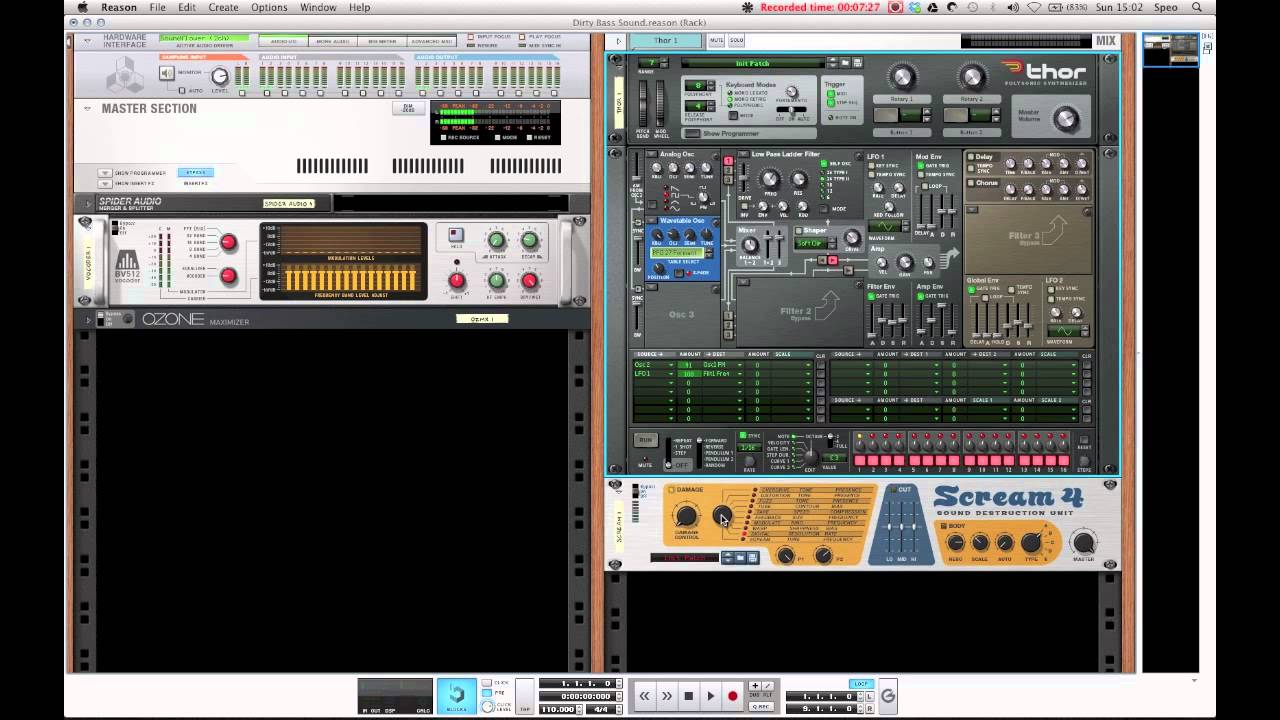Image resolution: width=1280 pixels, height=720 pixels.
Task: Click the transport Rewind button
Action: coord(645,696)
